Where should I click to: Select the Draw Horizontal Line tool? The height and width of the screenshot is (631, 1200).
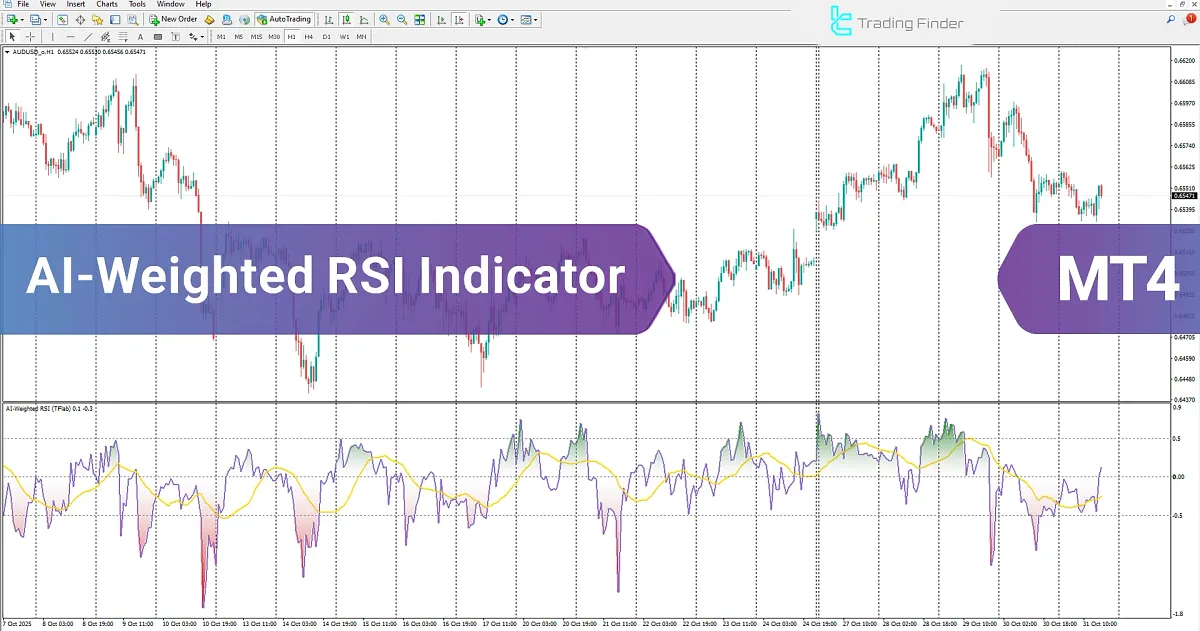[68, 36]
